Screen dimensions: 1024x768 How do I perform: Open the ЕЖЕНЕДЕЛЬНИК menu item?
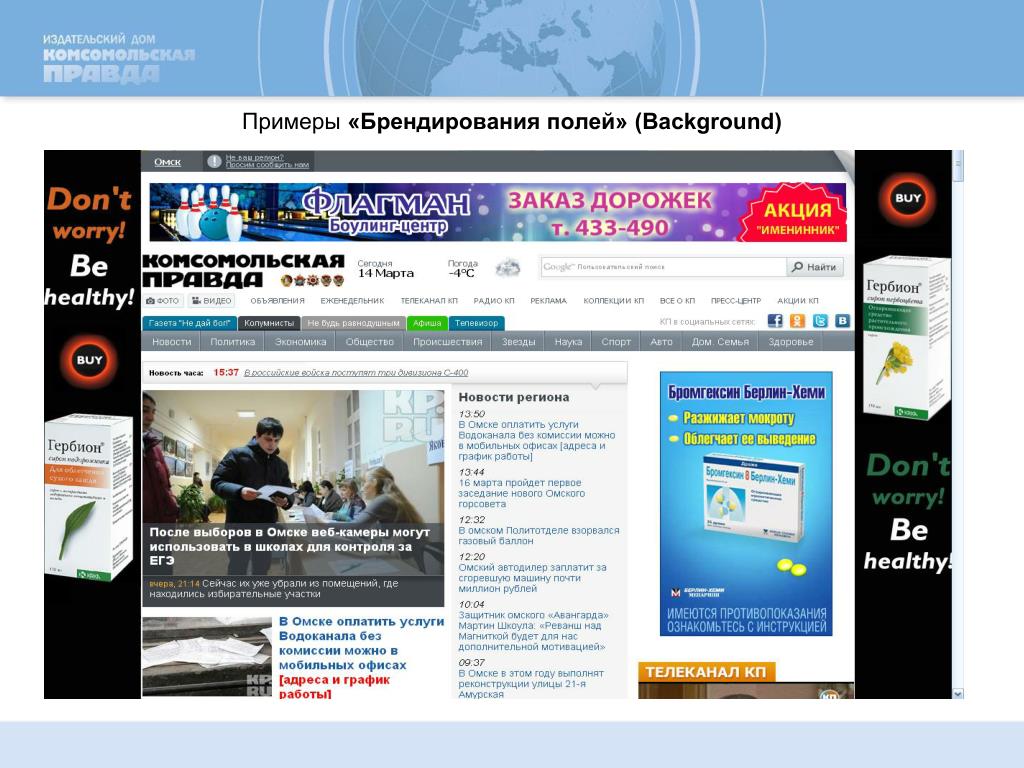click(x=352, y=300)
